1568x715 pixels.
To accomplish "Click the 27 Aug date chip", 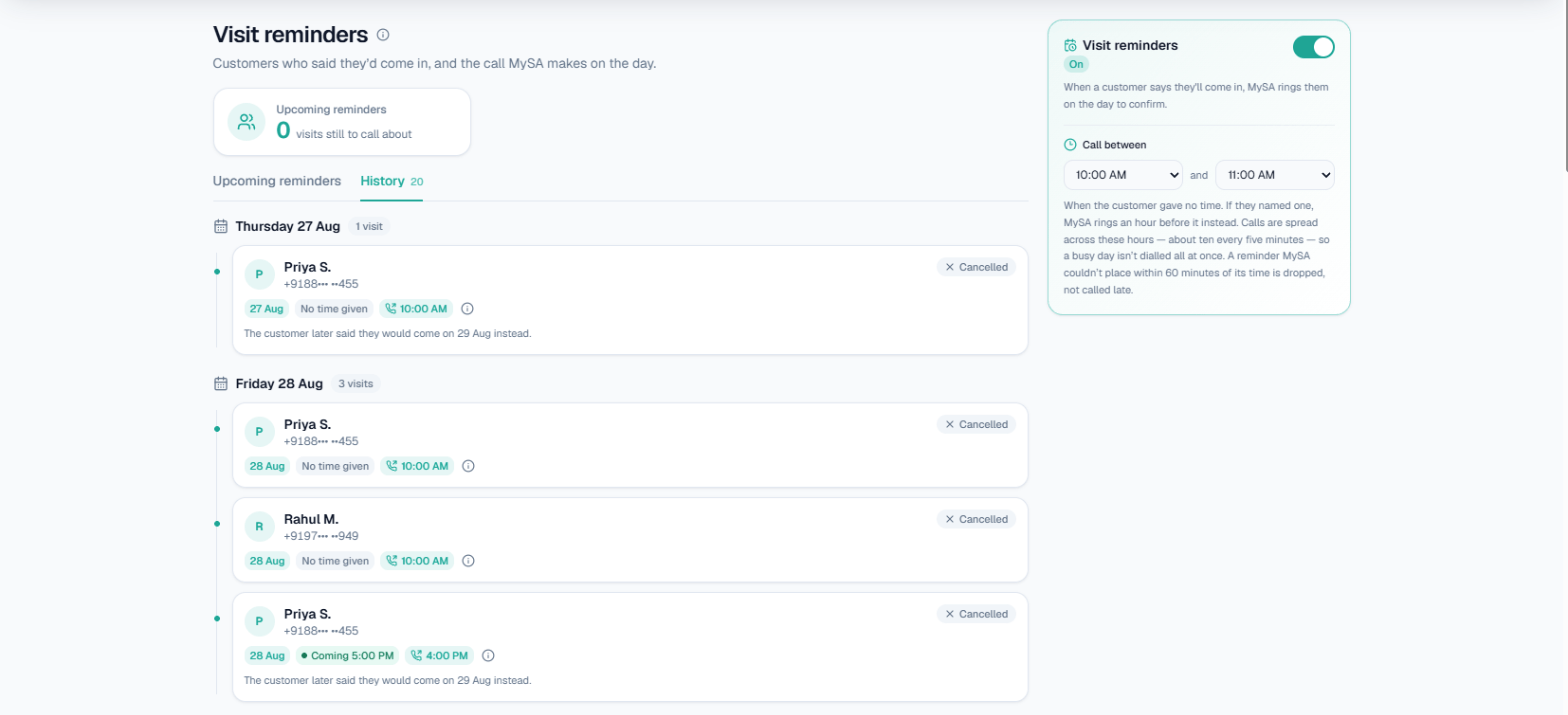I will pyautogui.click(x=267, y=309).
